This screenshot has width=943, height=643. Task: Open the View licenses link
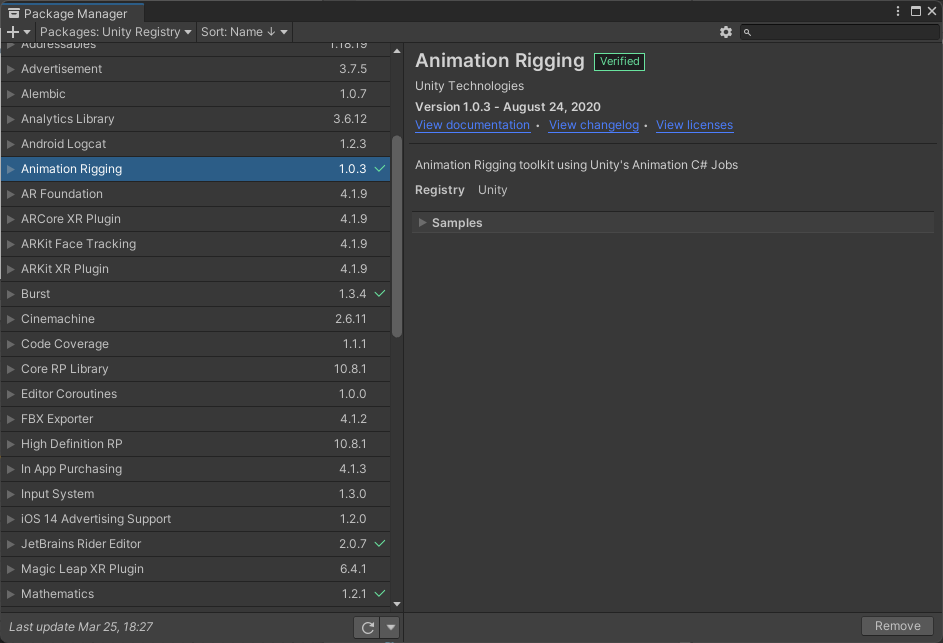click(695, 125)
